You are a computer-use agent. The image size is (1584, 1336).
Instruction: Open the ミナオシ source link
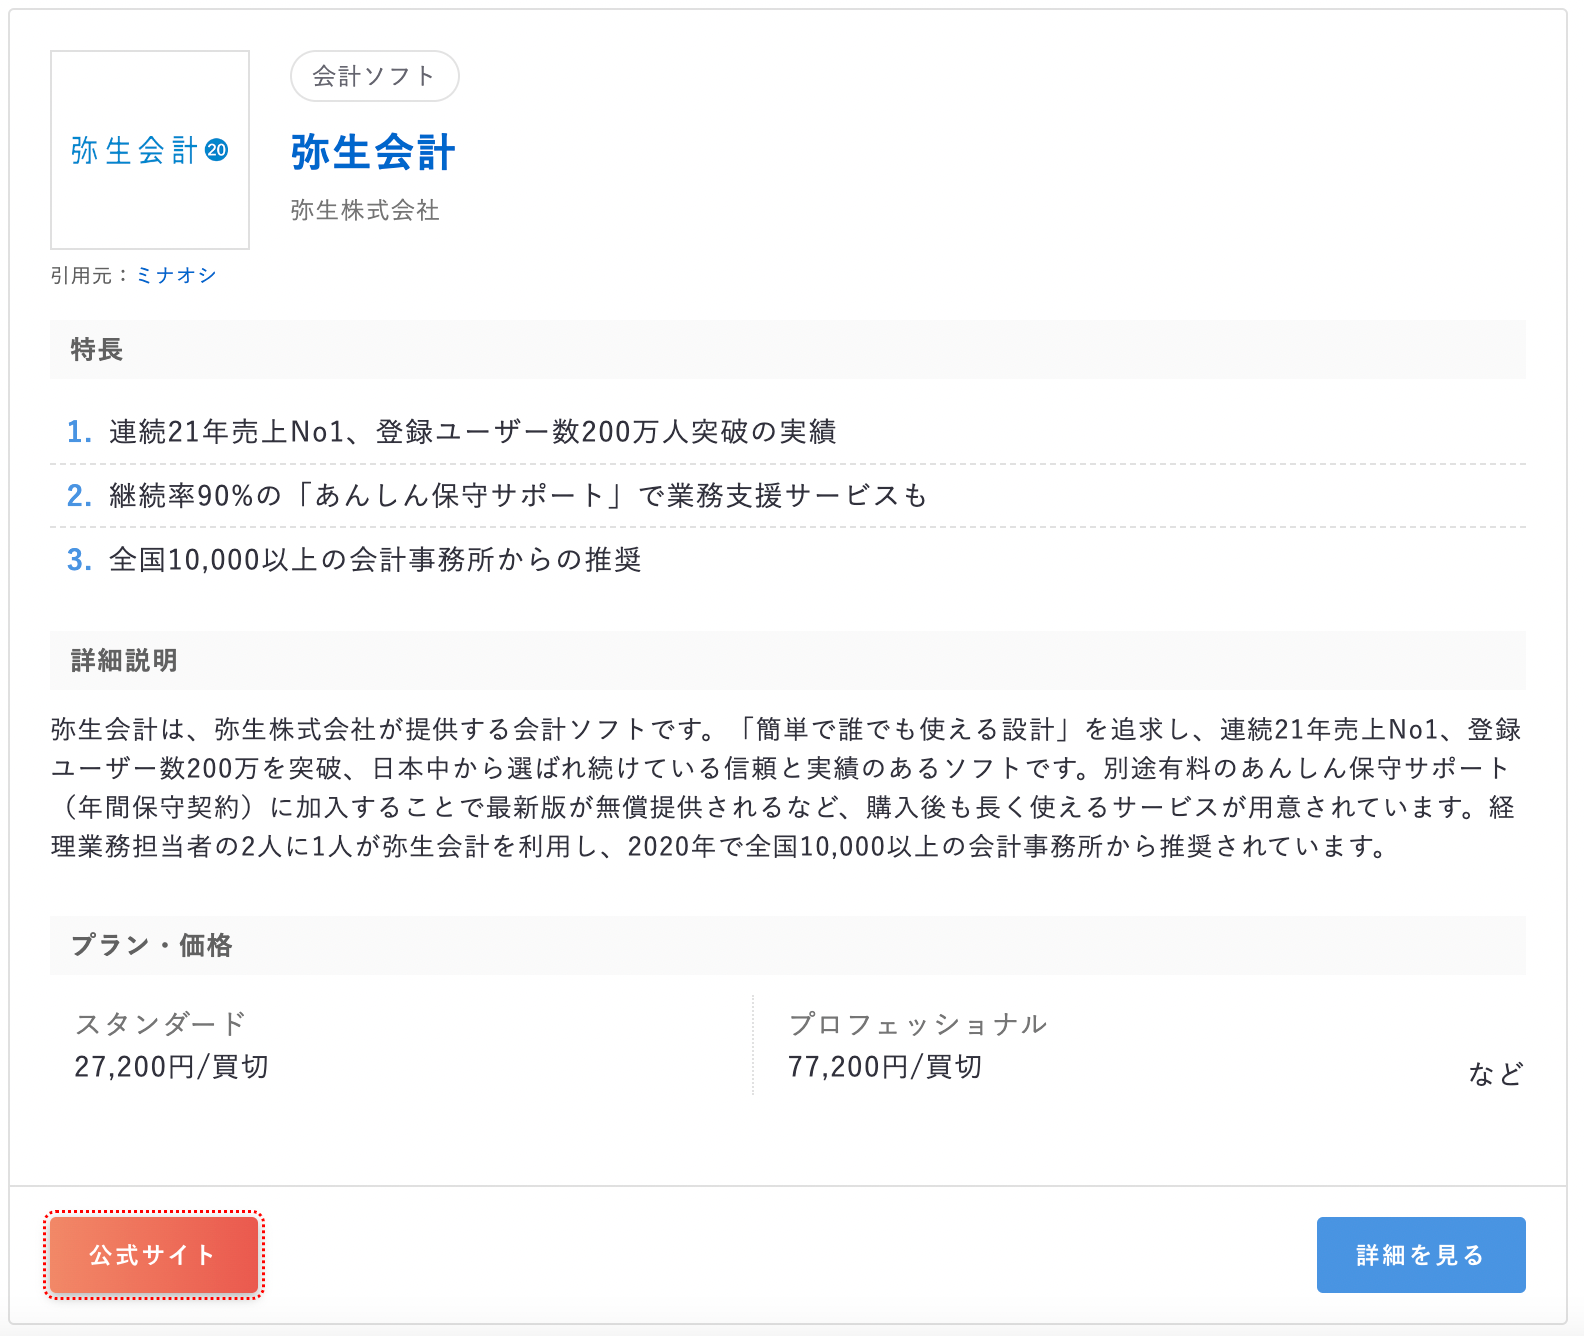pos(176,275)
